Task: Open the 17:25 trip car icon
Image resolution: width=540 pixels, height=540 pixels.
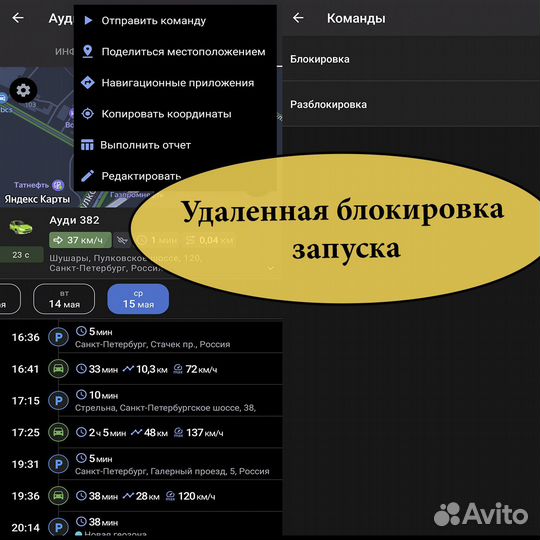Action: [58, 433]
